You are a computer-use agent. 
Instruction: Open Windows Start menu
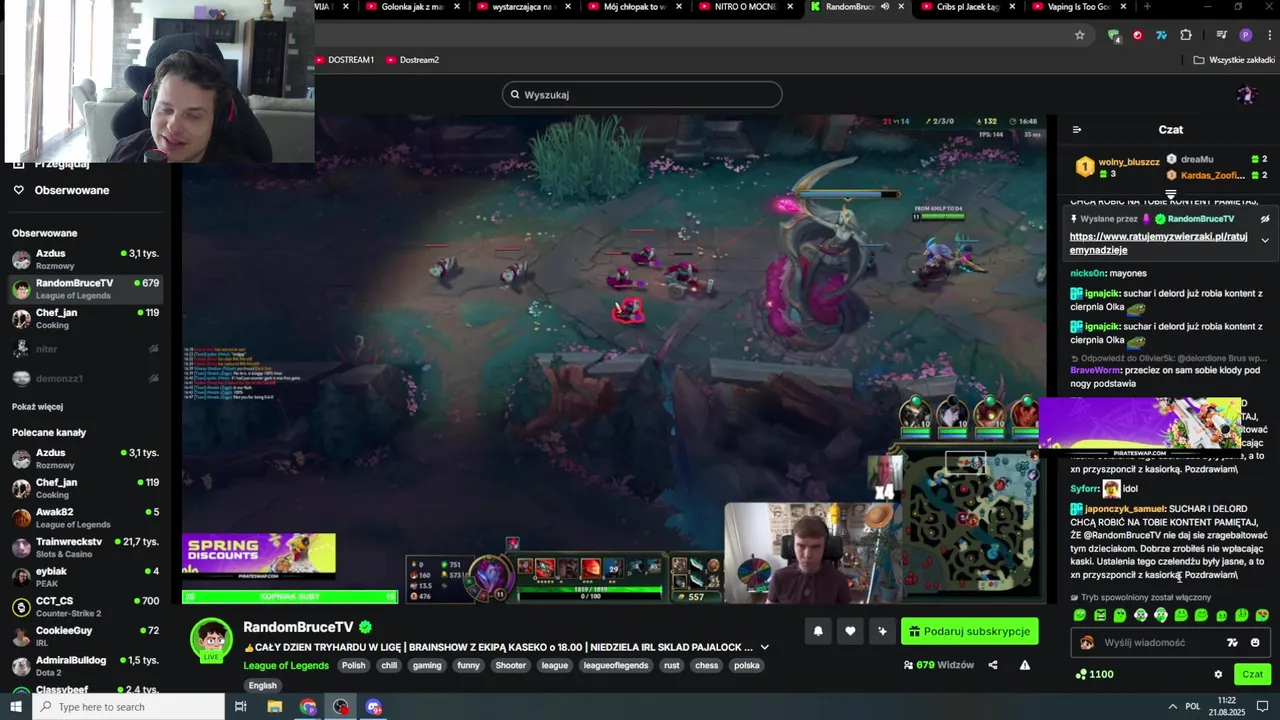pyautogui.click(x=16, y=707)
